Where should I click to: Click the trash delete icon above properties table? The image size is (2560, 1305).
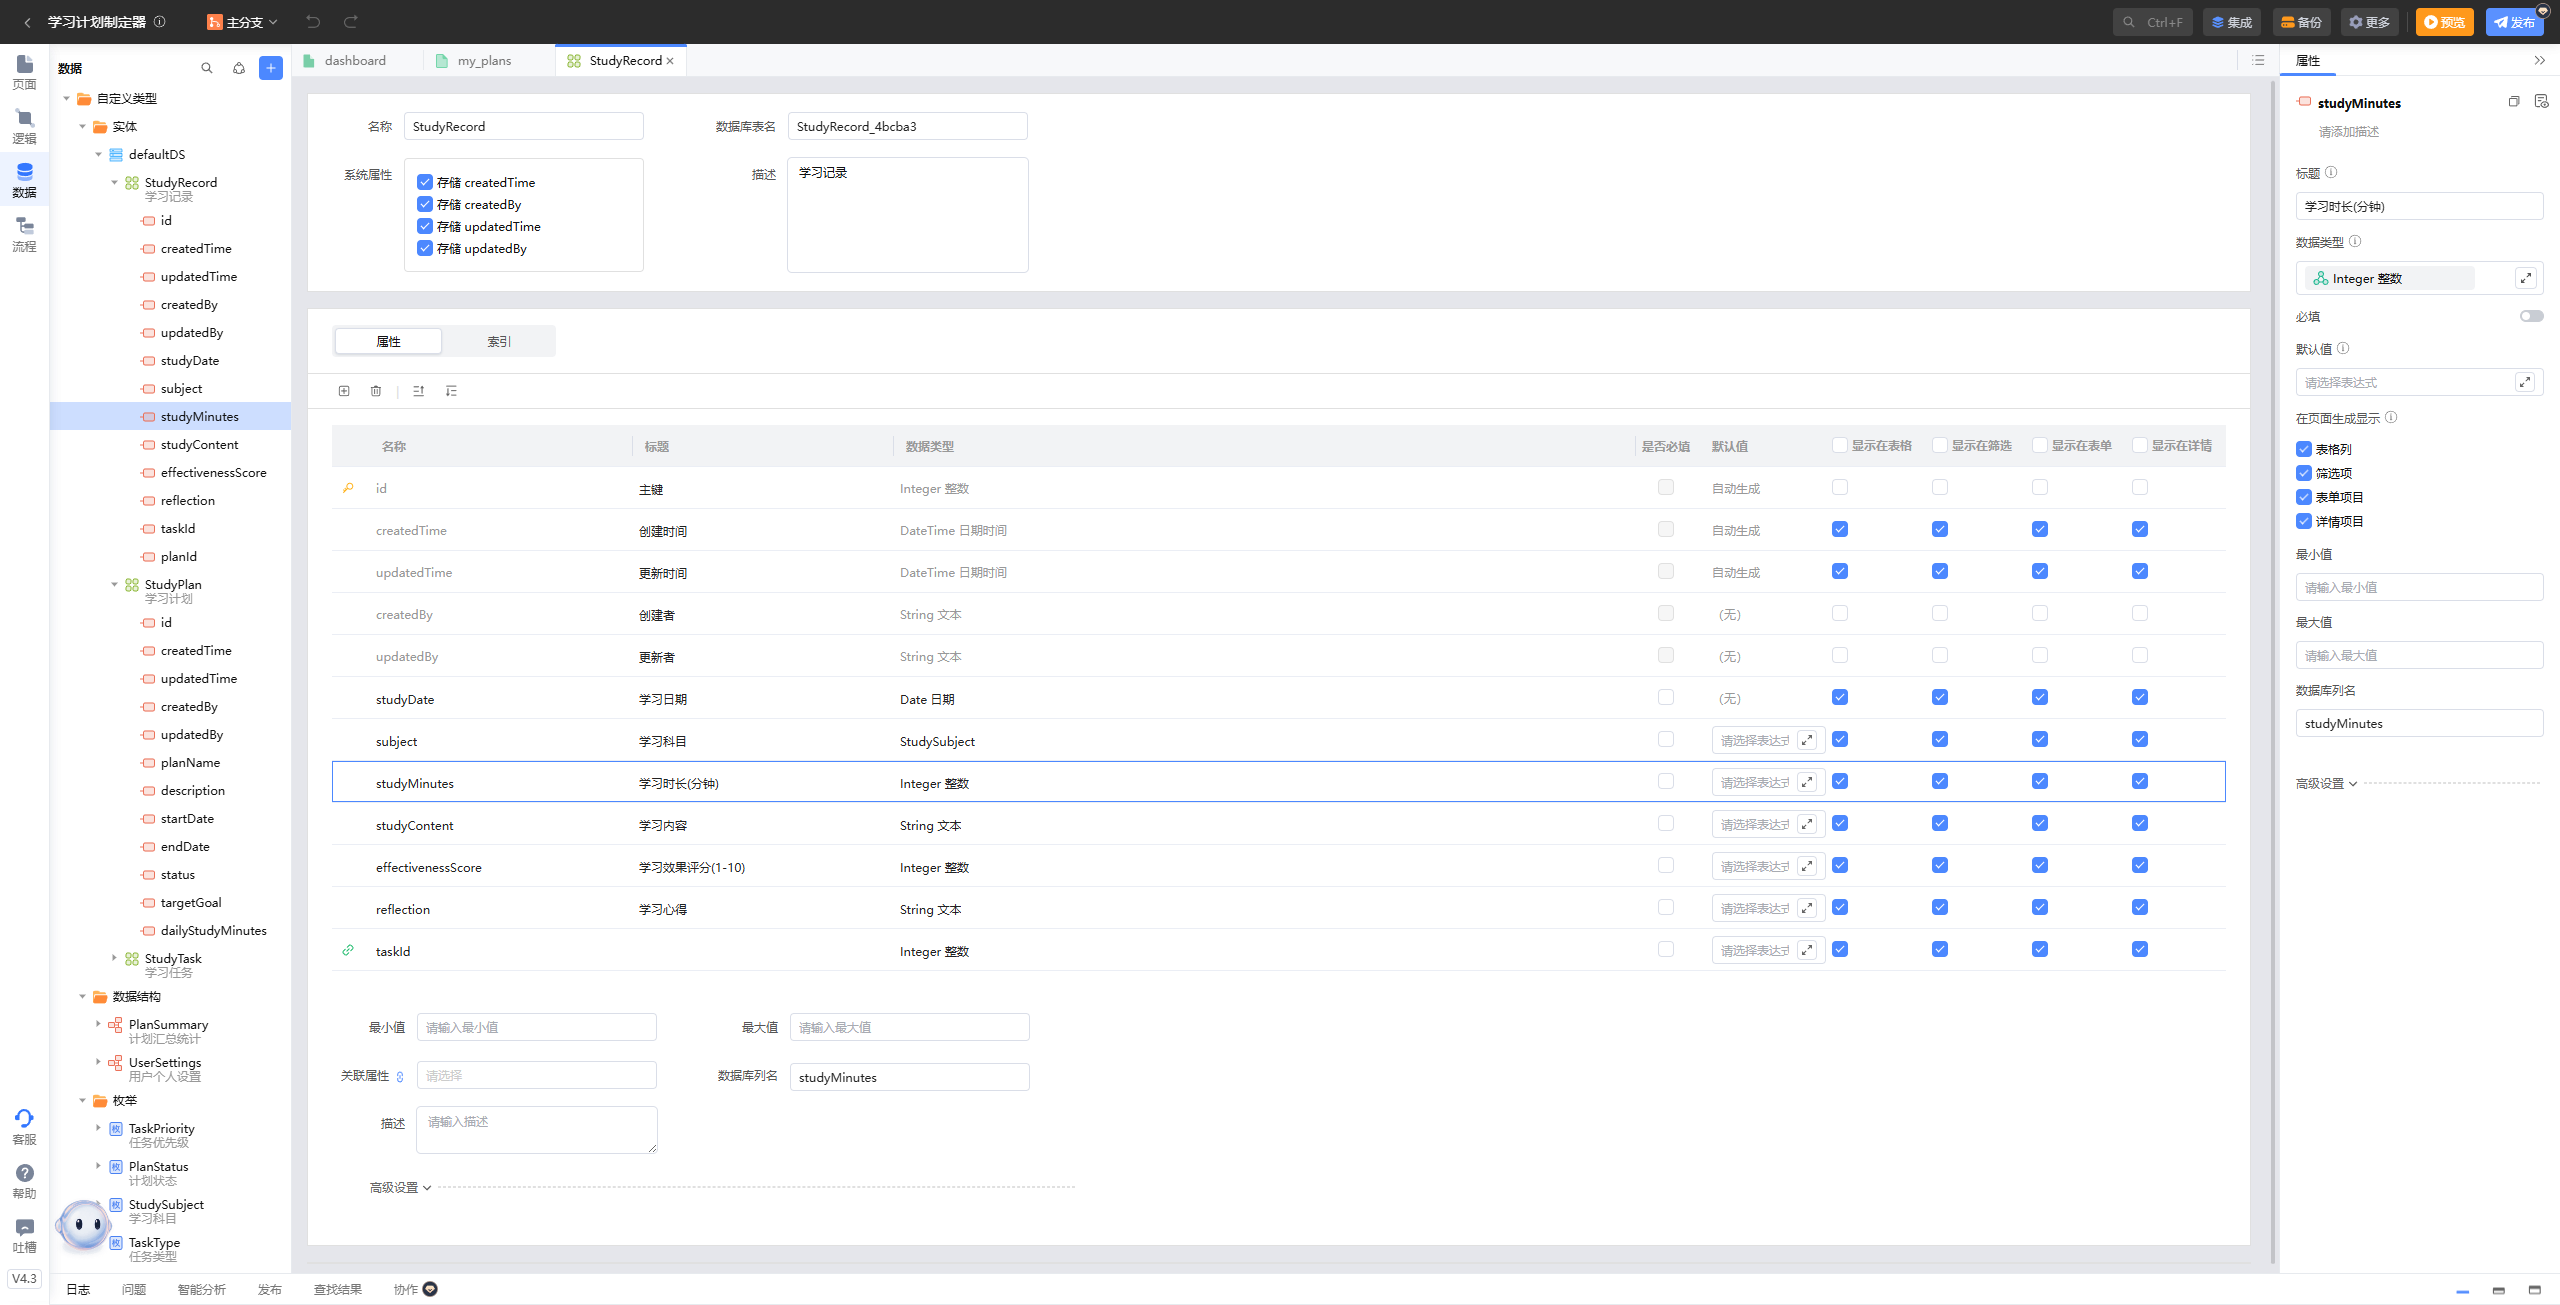(x=376, y=391)
